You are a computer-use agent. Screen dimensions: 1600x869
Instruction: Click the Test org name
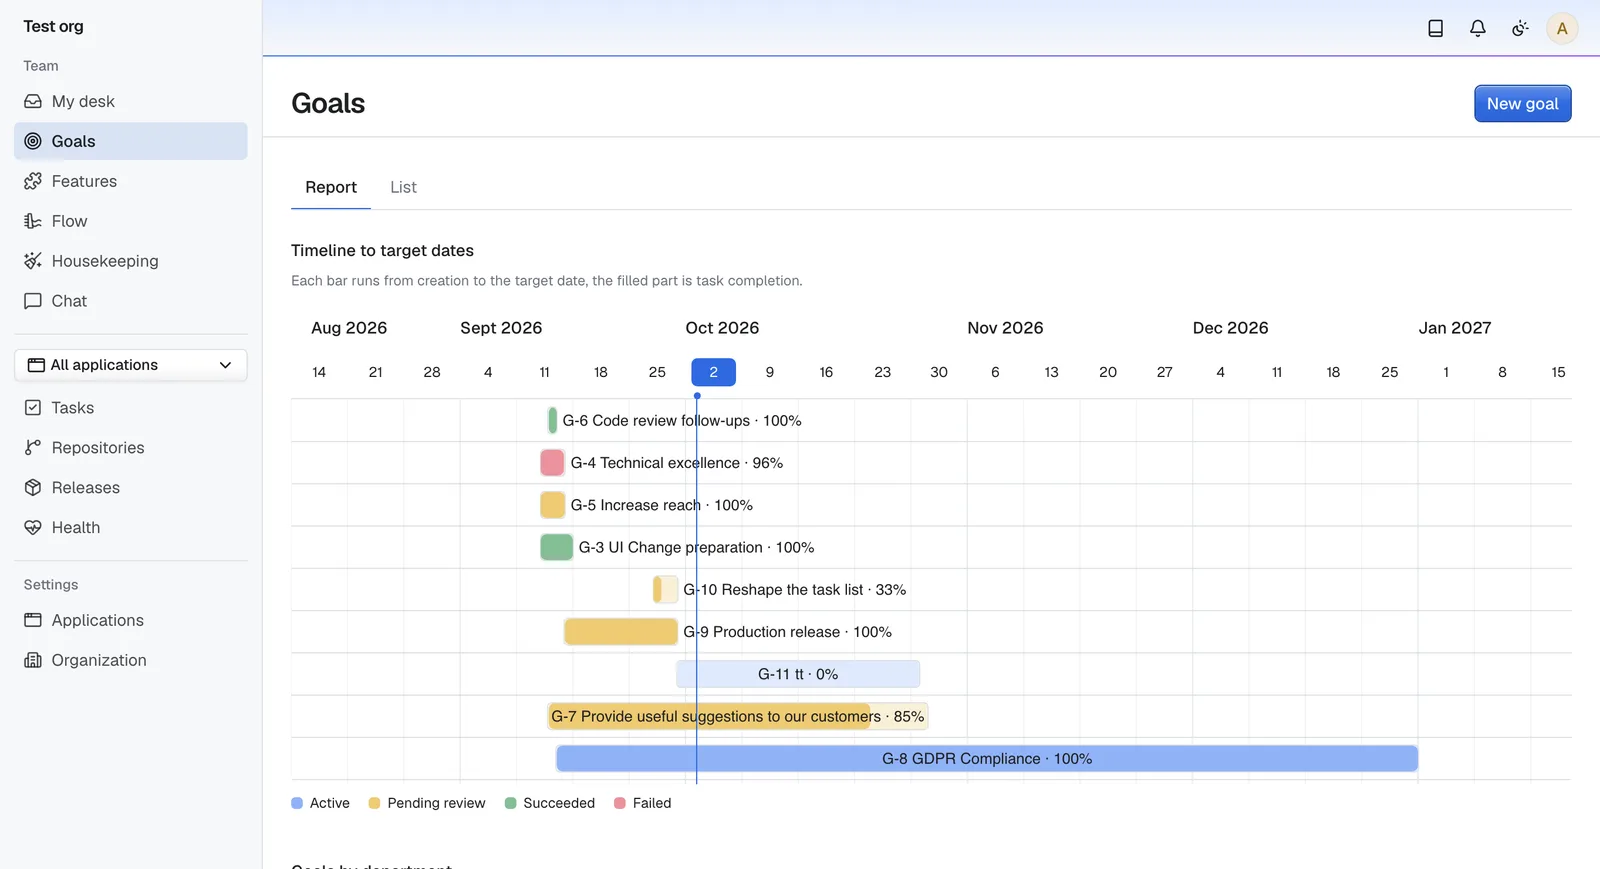(54, 26)
